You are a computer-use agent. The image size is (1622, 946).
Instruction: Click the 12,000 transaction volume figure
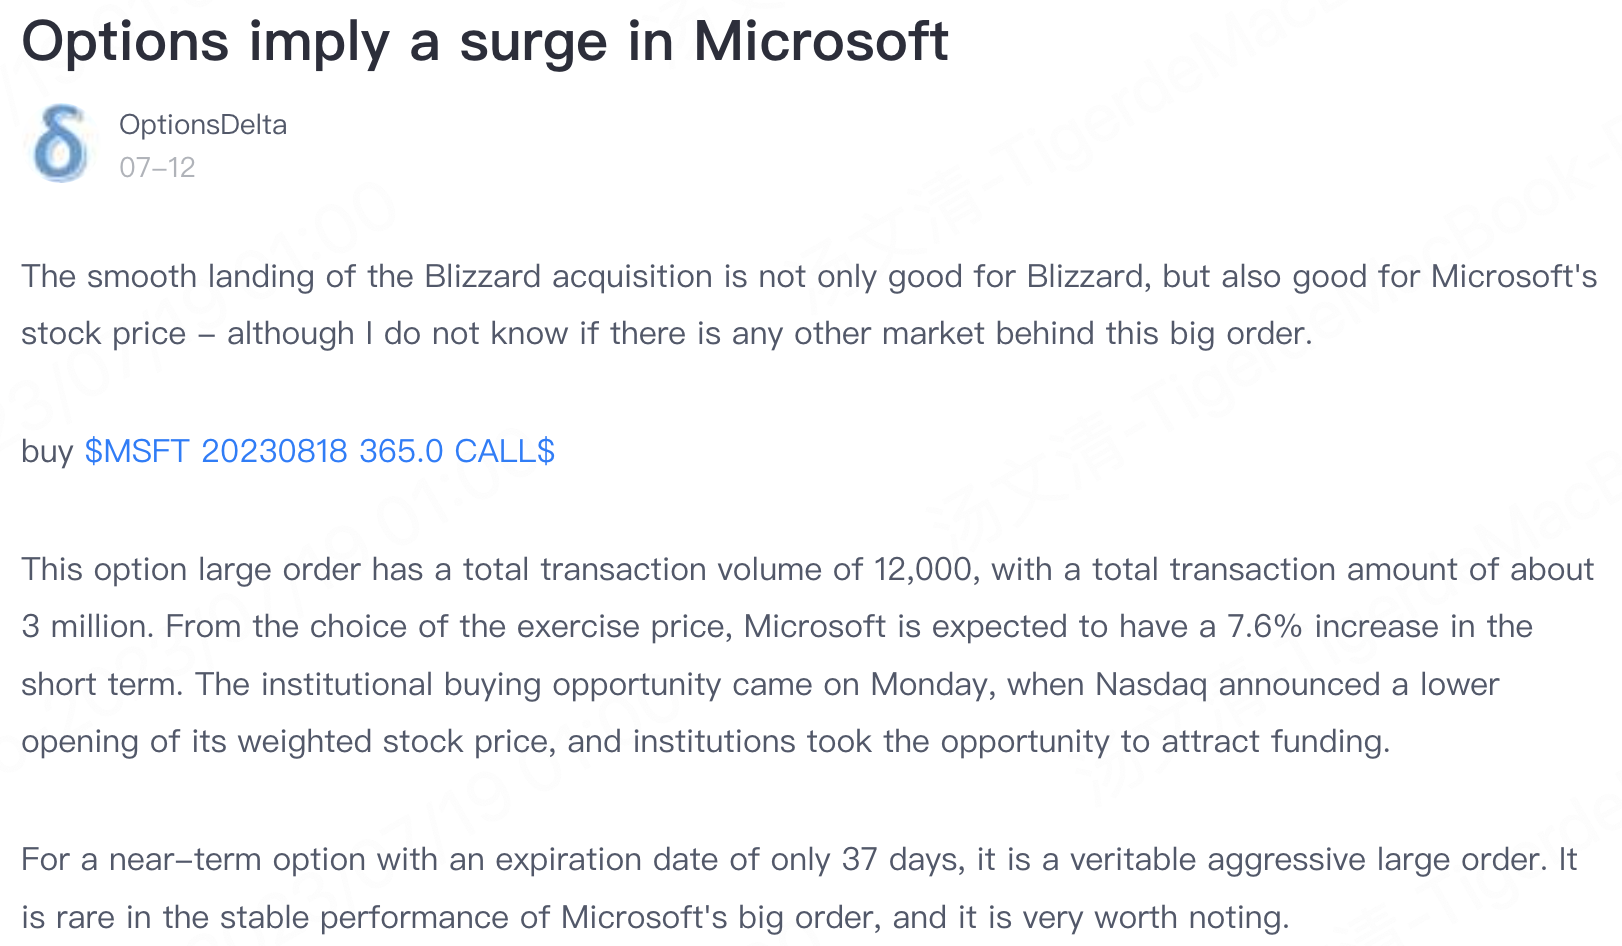pyautogui.click(x=923, y=569)
